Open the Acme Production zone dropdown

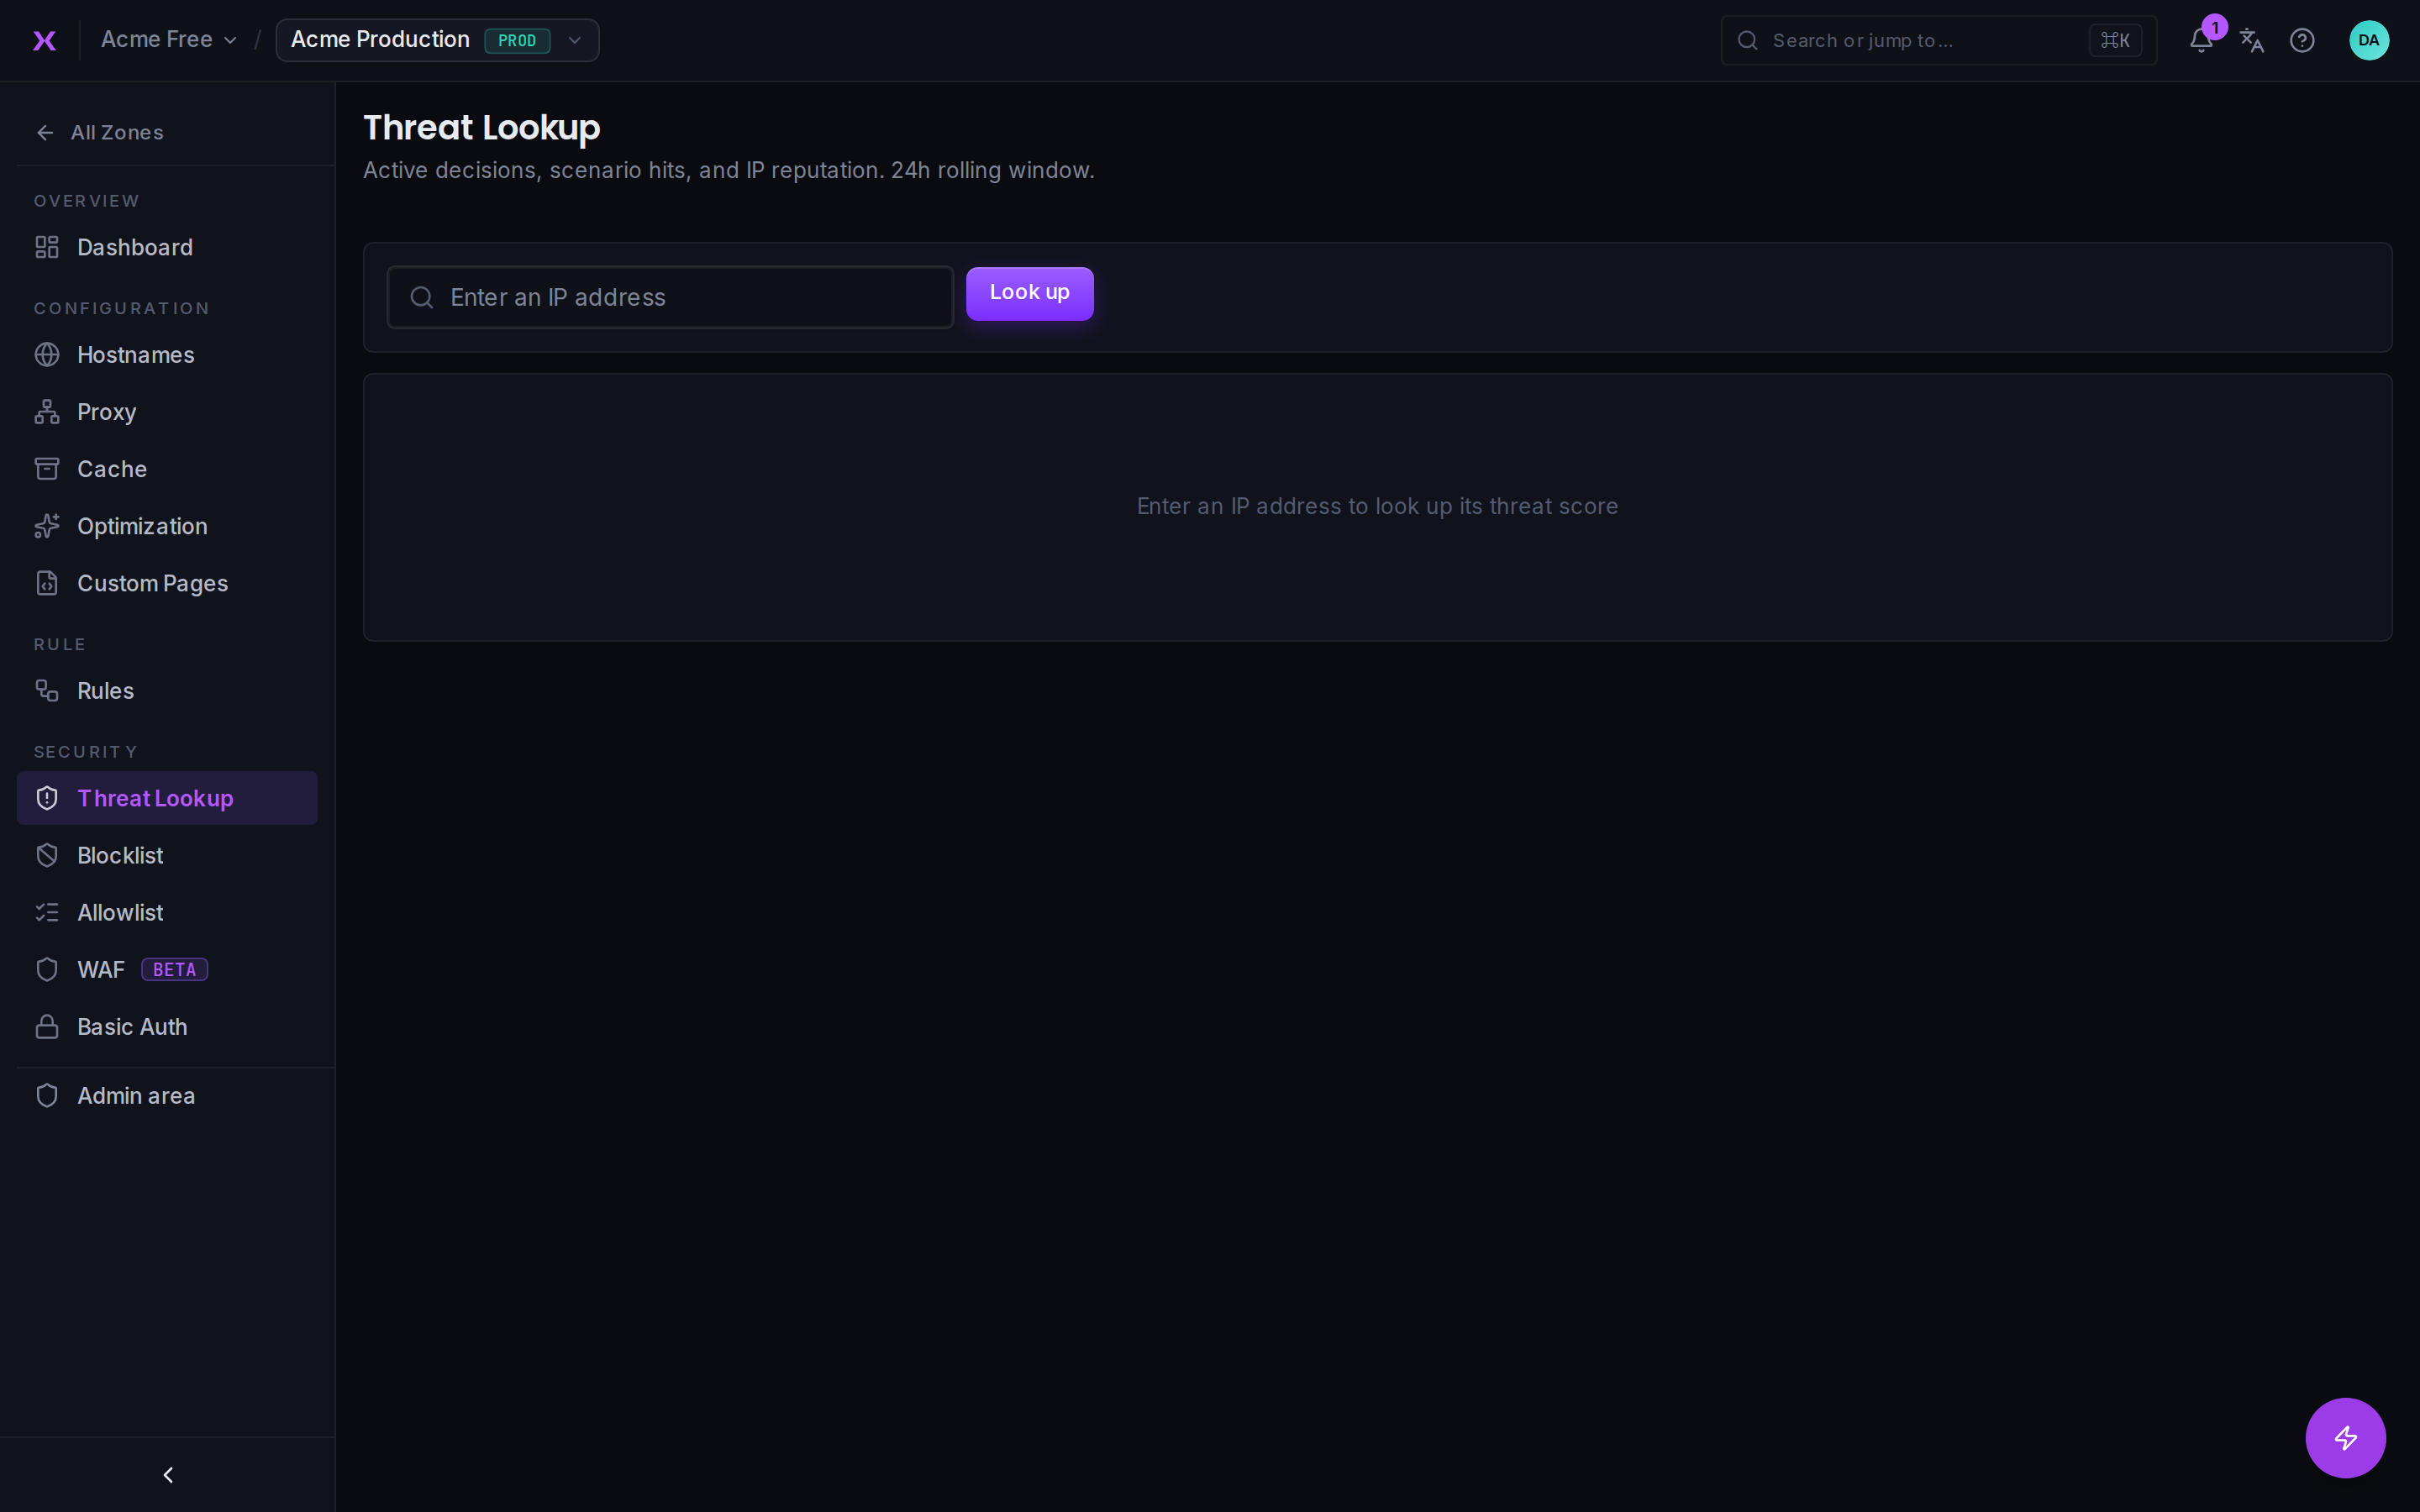pos(437,40)
